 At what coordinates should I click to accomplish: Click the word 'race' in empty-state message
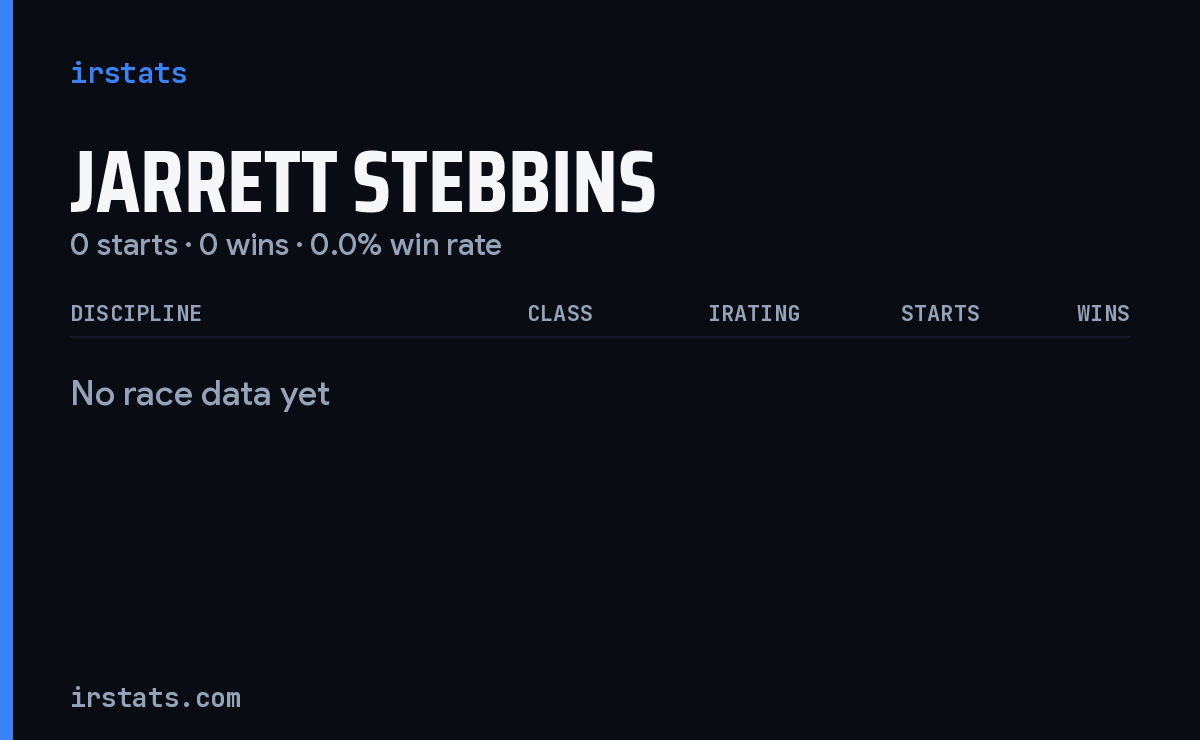(x=161, y=394)
